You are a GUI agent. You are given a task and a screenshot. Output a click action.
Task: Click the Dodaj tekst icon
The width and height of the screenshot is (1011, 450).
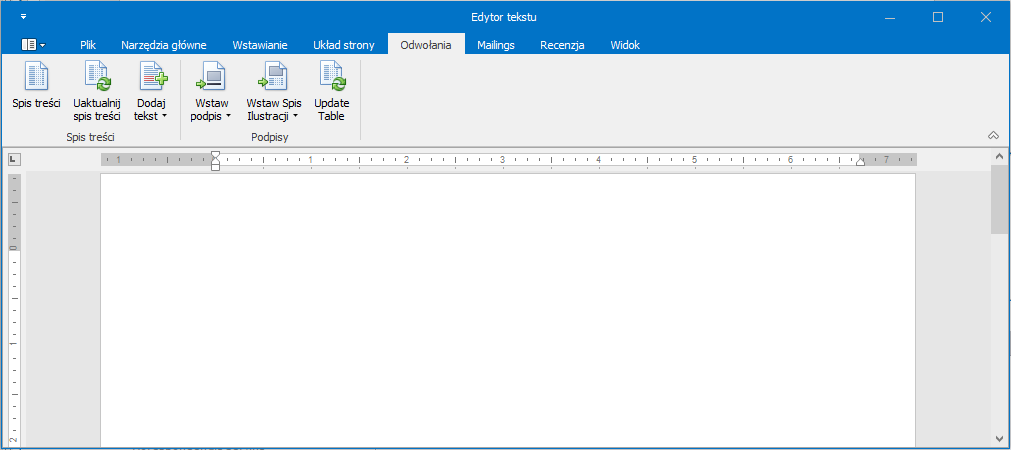pos(151,77)
